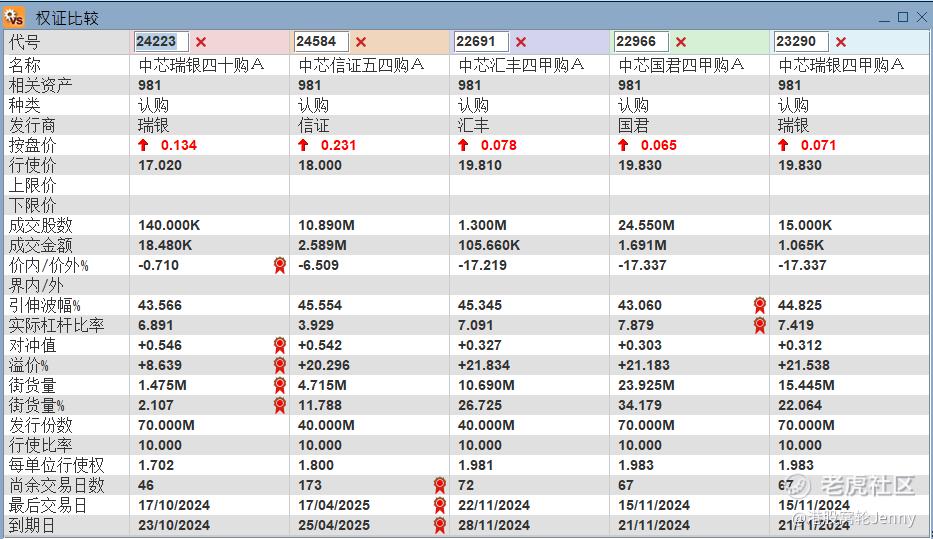Viewport: 933px width, 539px height.
Task: Remove warrant 22691 with its red X
Action: (521, 42)
